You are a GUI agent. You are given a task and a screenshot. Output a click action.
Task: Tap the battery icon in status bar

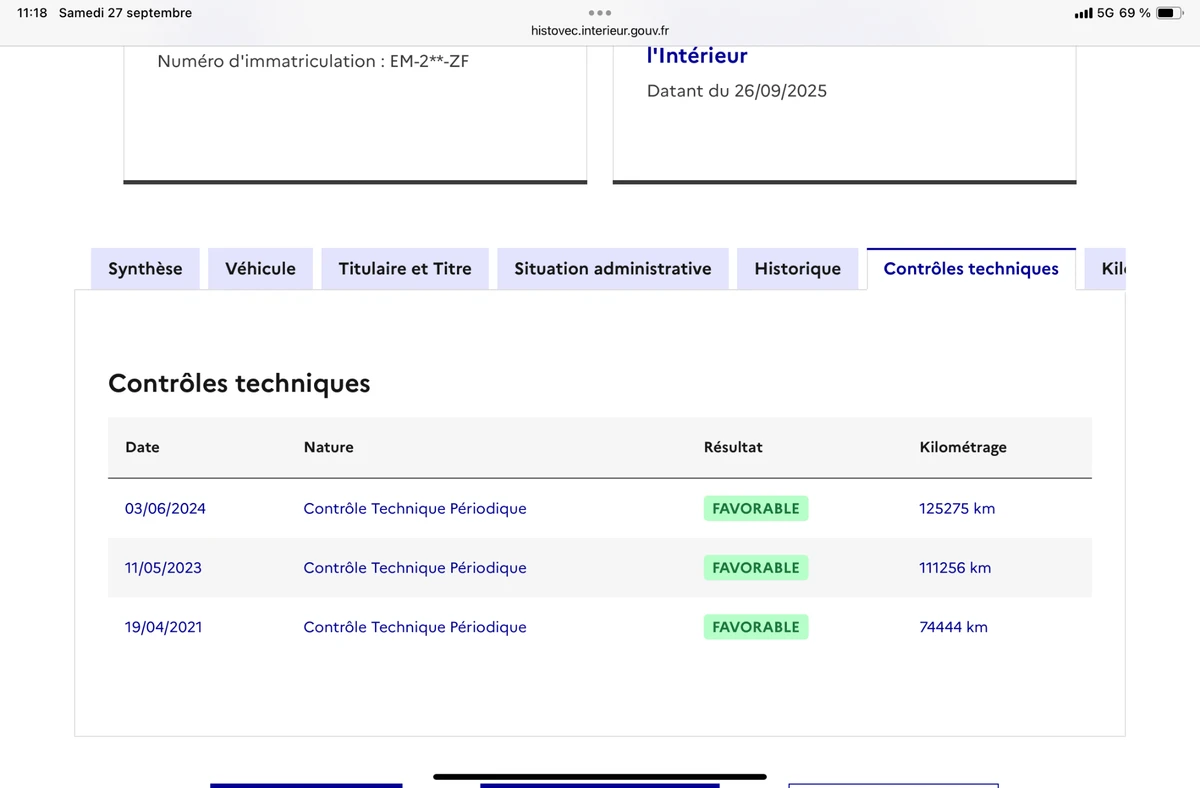(x=1169, y=13)
